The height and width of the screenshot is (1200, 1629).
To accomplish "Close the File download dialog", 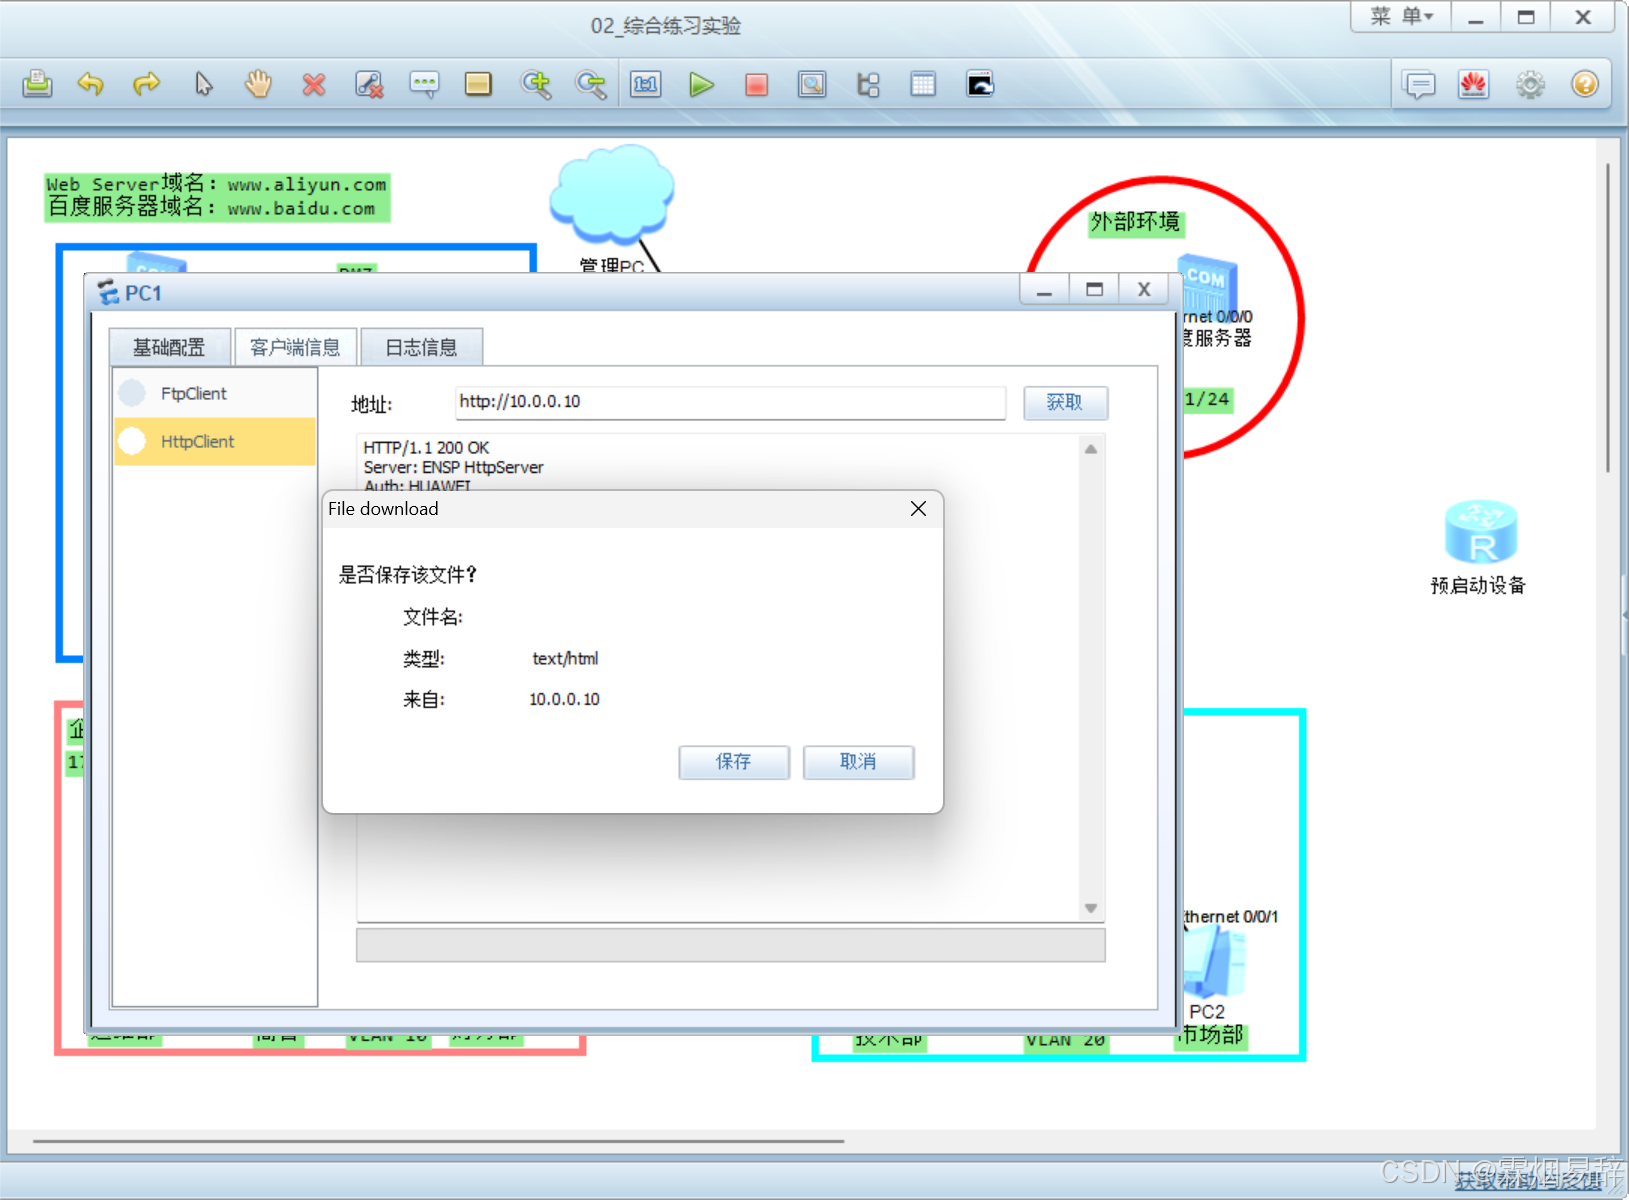I will pos(918,509).
